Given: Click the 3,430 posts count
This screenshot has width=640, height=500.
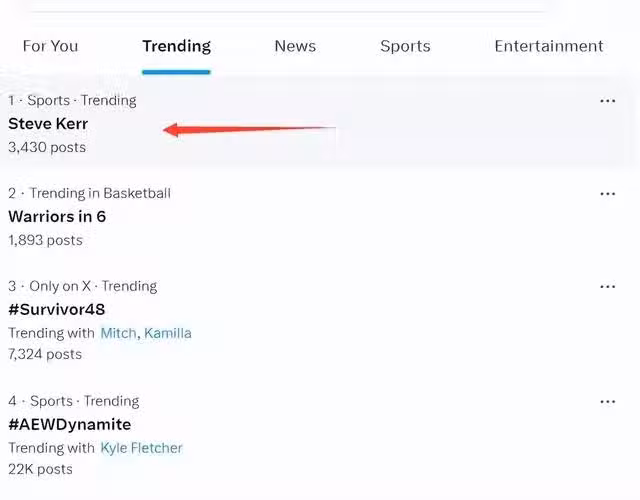Looking at the screenshot, I should point(47,147).
